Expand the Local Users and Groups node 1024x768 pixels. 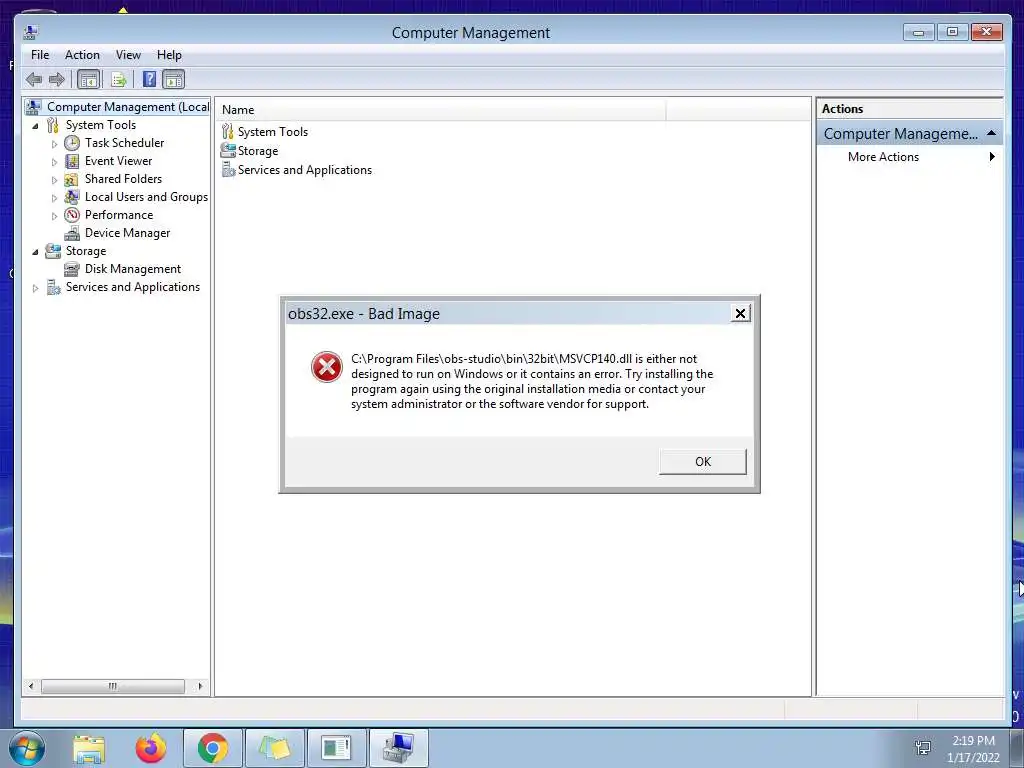click(54, 197)
